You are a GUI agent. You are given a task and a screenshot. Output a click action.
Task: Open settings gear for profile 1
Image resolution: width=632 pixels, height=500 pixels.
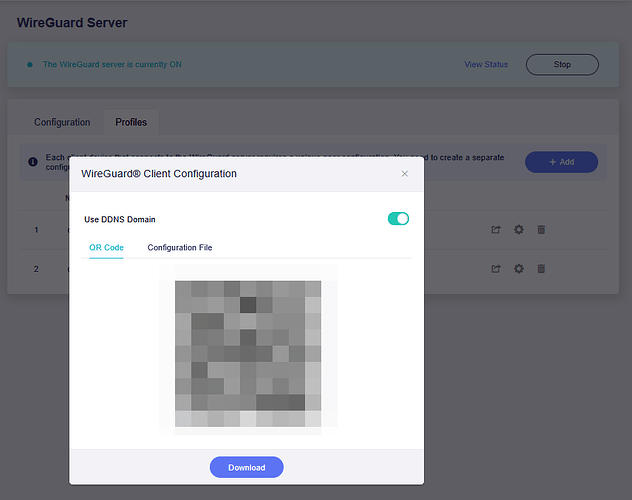point(519,230)
